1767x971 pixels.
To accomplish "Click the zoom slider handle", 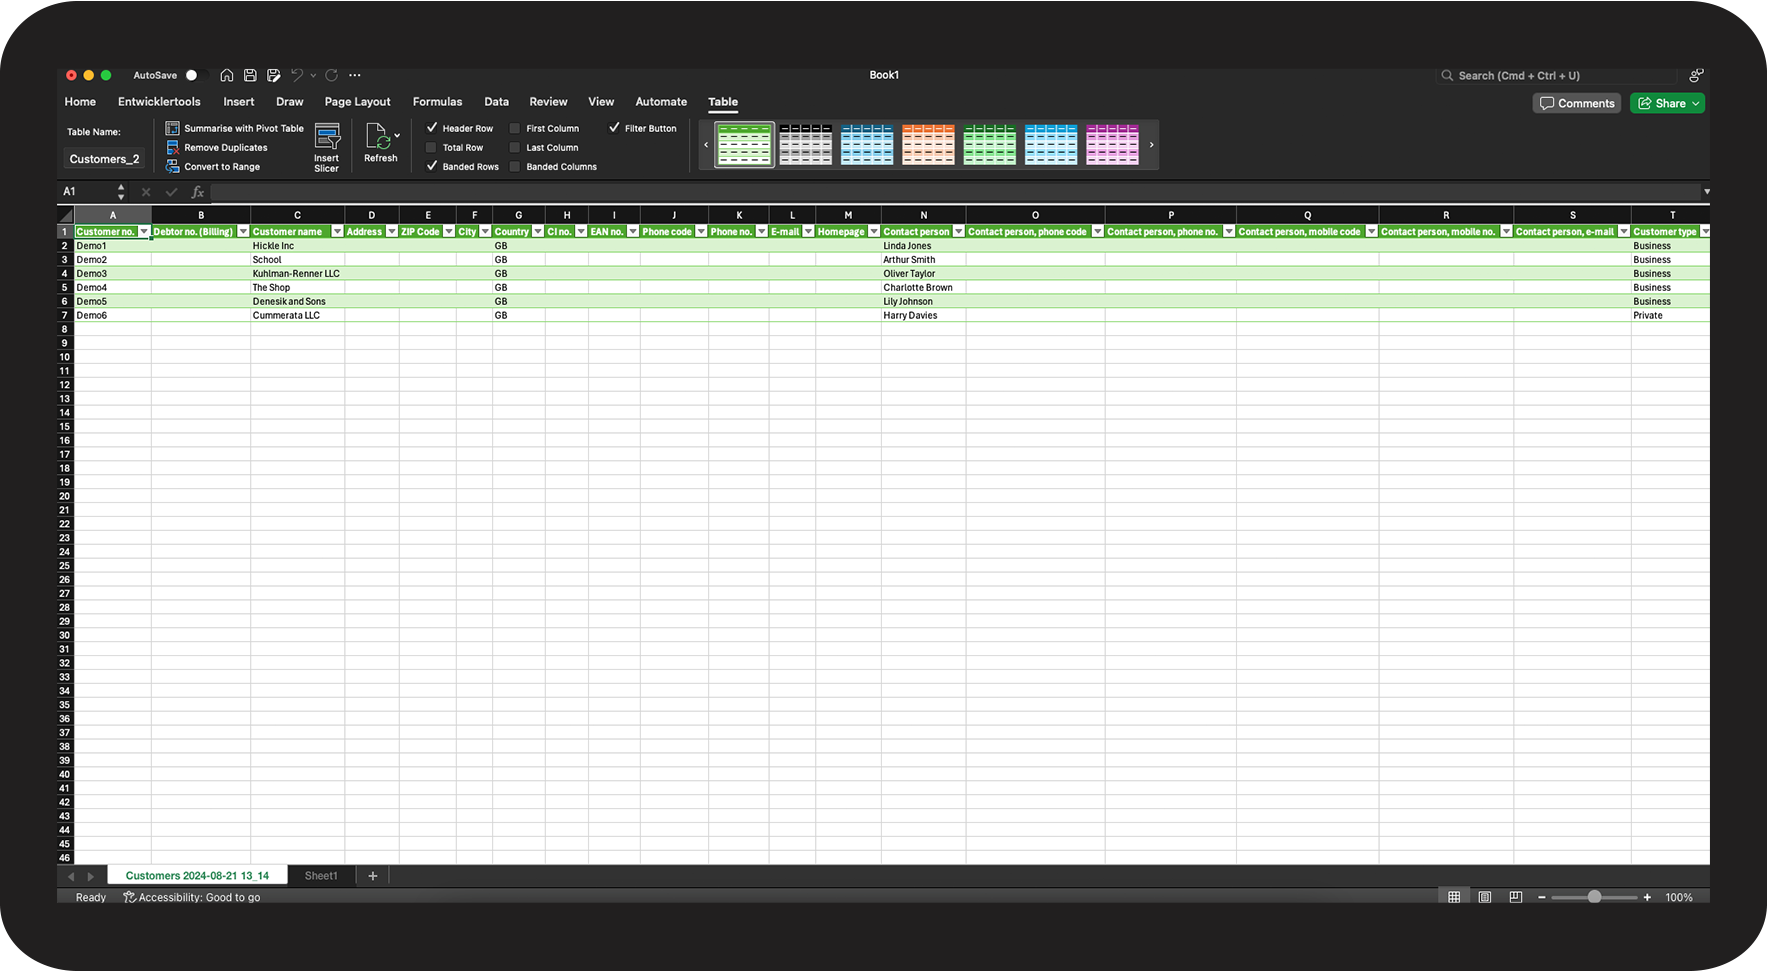I will point(1594,897).
